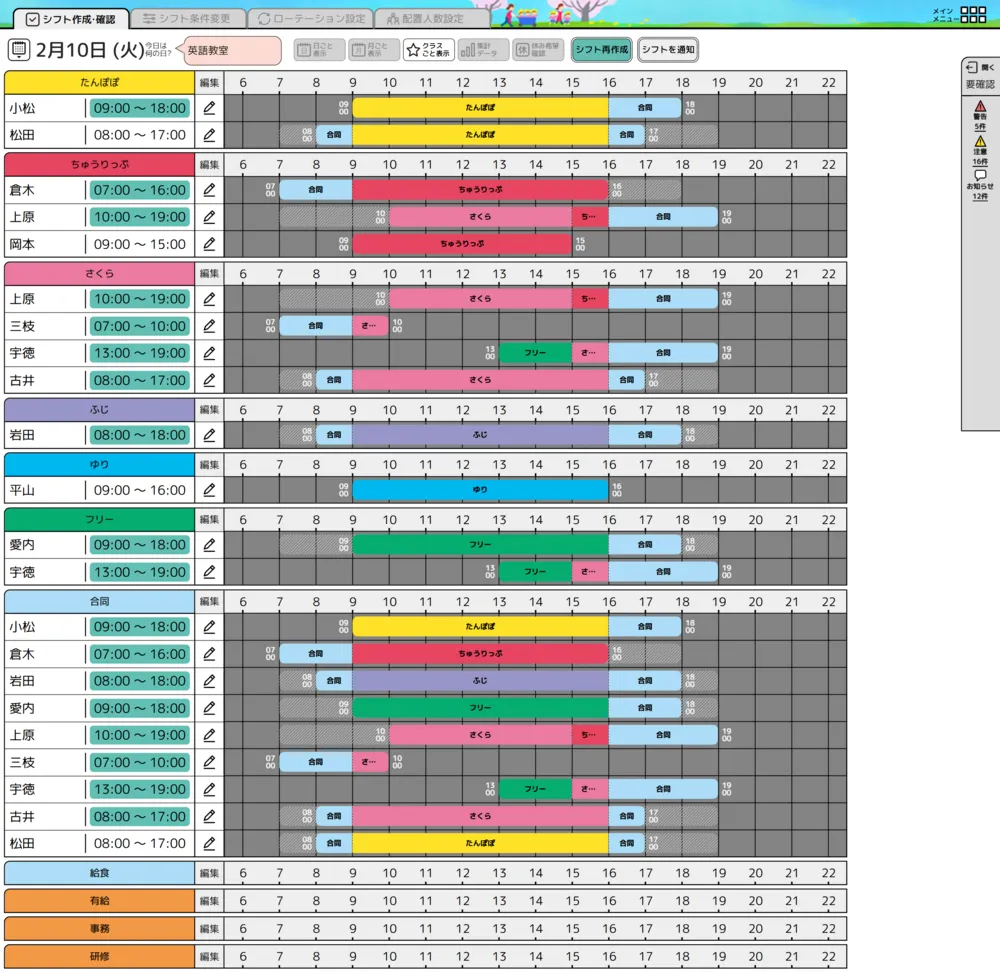Edit 愛内's shift in the フリー section

coord(209,545)
